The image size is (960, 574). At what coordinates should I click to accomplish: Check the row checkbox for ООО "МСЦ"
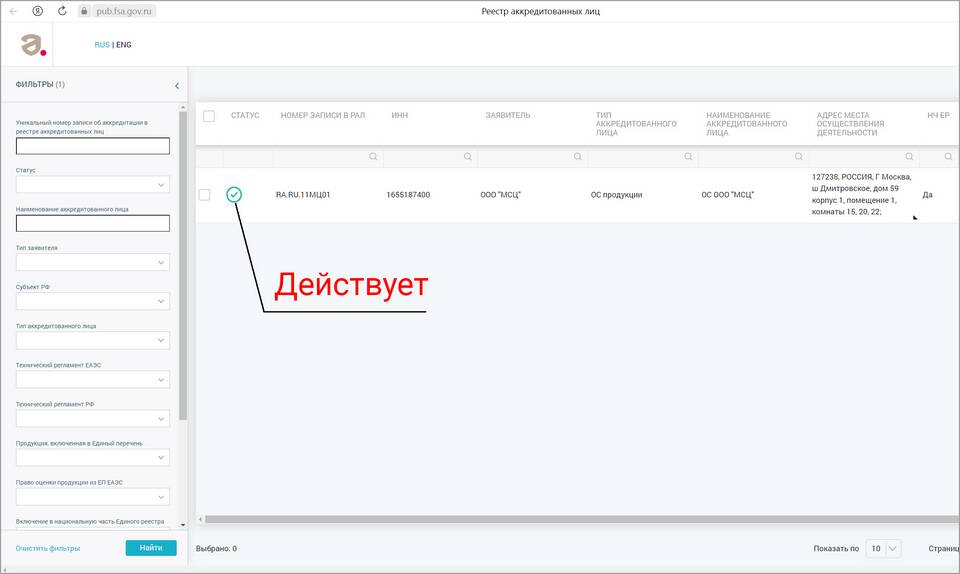point(205,195)
